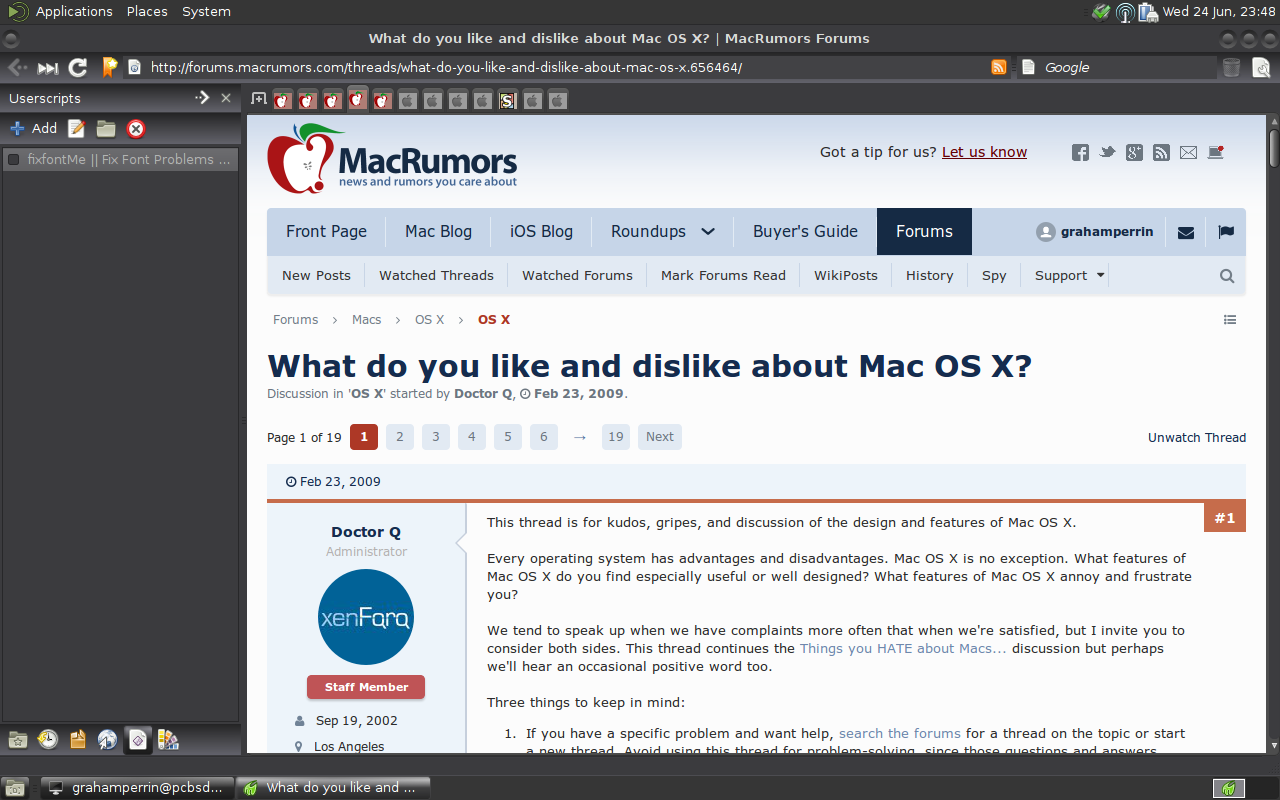1280x800 pixels.
Task: Click the post number #1 permalink
Action: point(1225,518)
